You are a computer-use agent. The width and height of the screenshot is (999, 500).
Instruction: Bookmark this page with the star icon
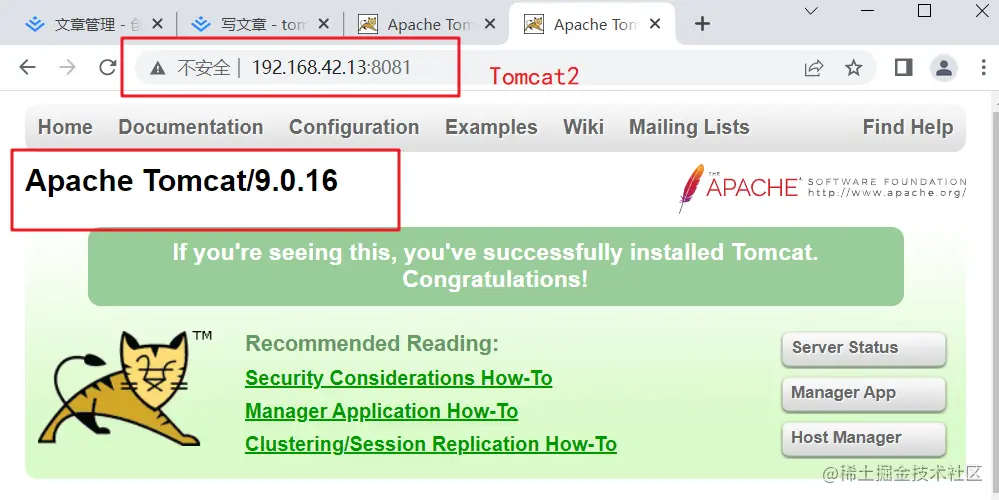click(853, 68)
